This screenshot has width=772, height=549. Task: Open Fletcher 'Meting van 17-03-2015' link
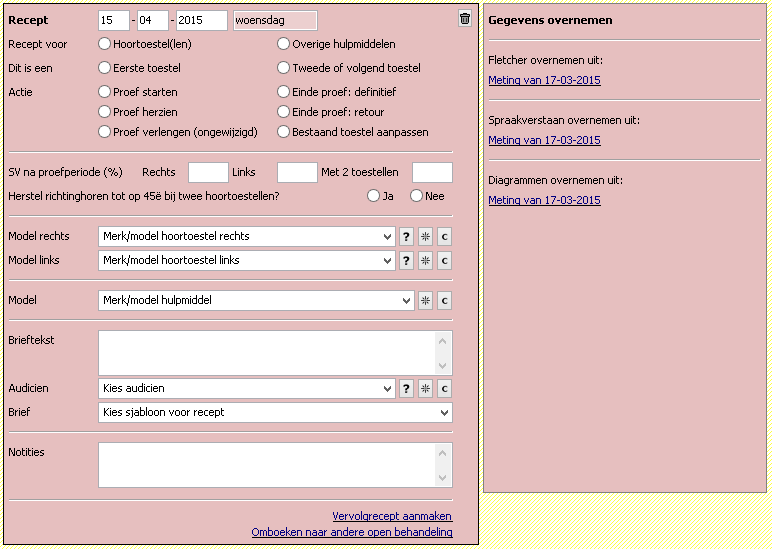[544, 80]
